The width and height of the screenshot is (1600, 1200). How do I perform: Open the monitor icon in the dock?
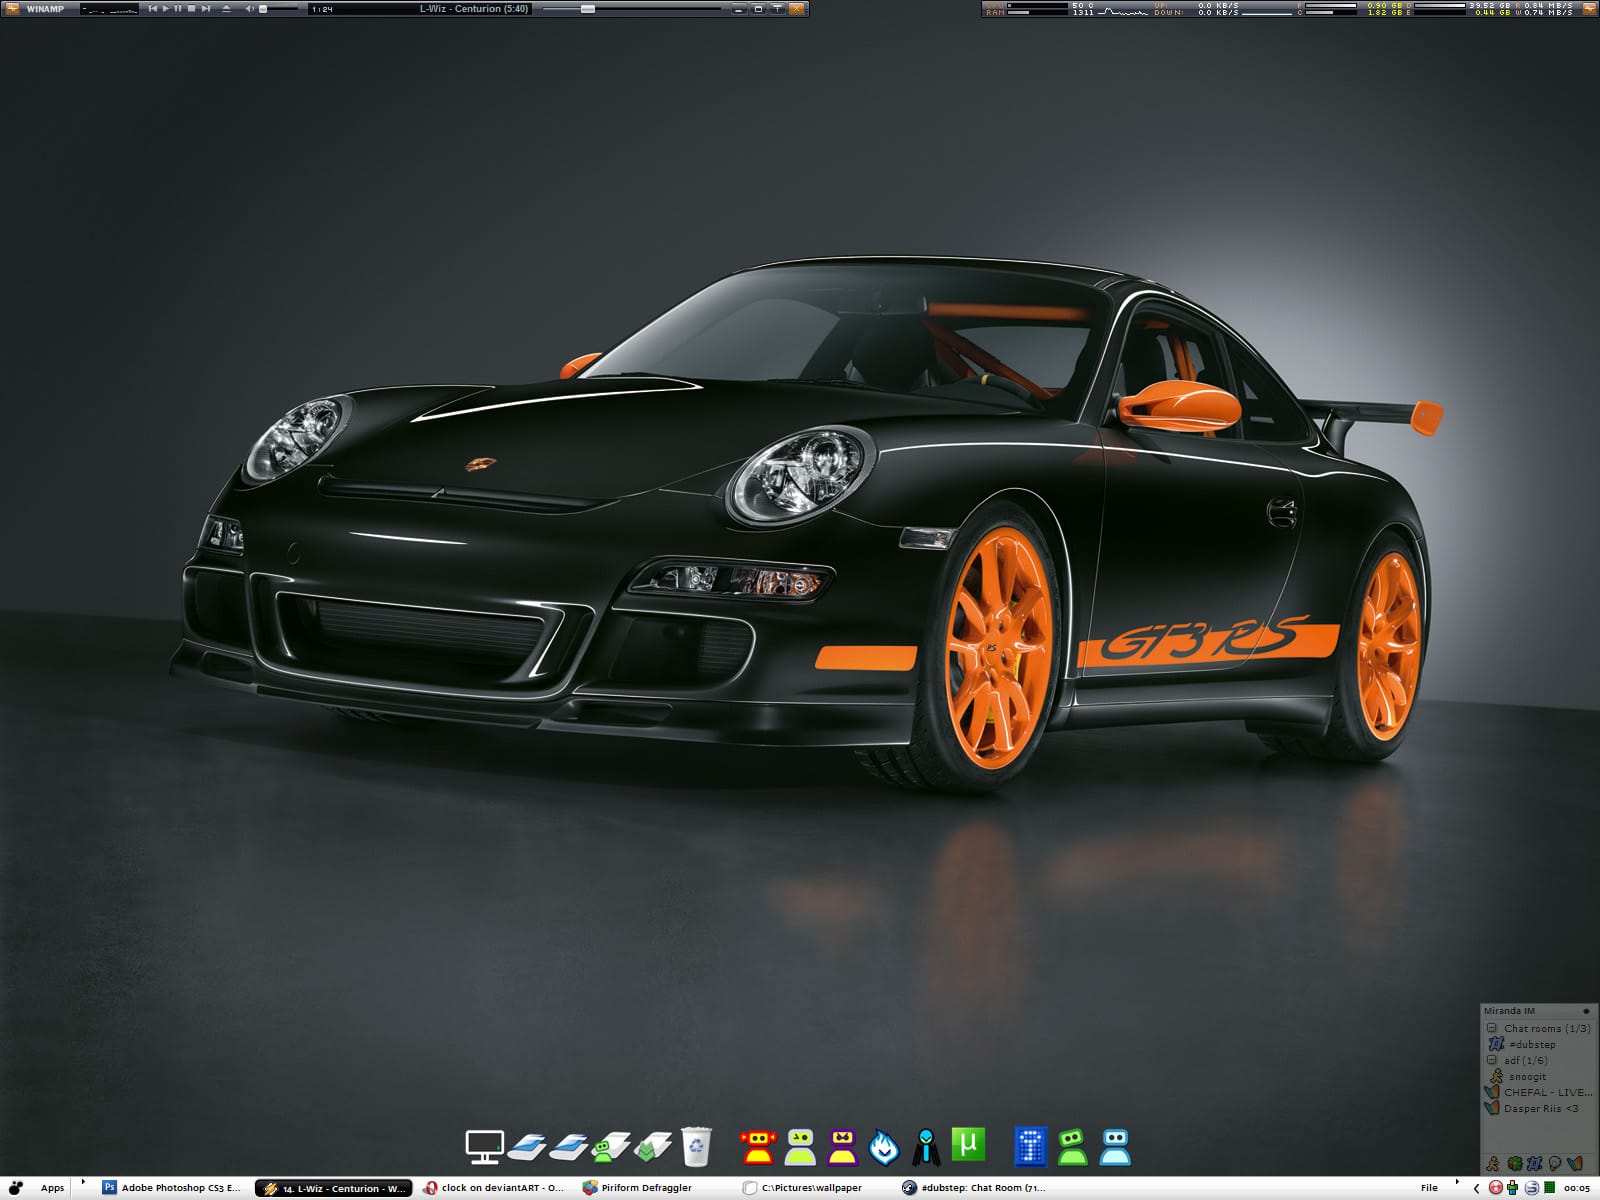485,1147
